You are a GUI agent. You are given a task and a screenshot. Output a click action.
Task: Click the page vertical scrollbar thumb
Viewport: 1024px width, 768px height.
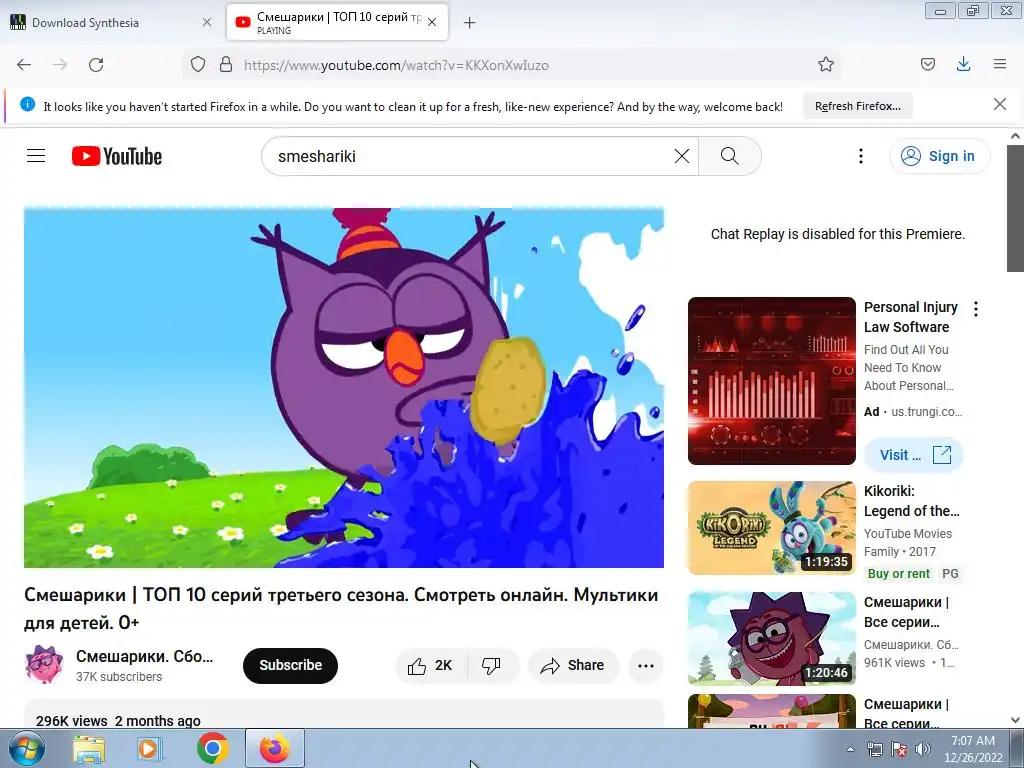[1015, 208]
